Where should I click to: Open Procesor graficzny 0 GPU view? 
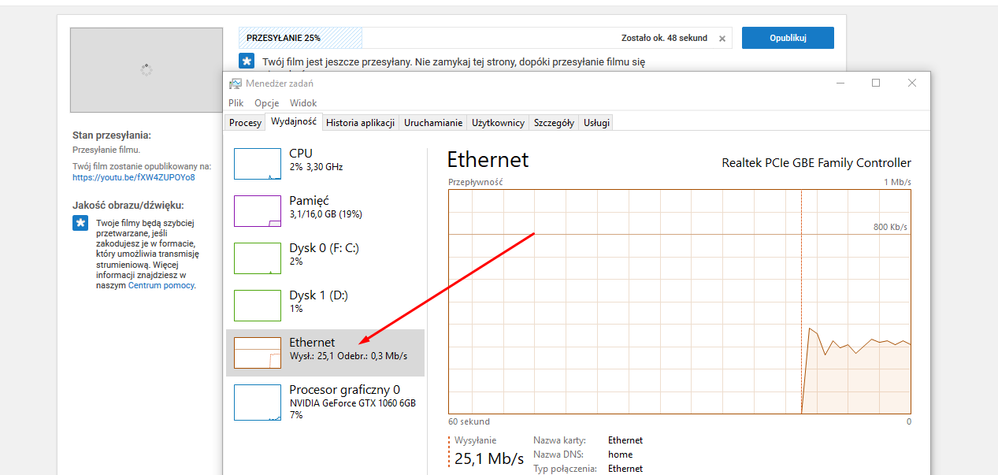(x=257, y=401)
